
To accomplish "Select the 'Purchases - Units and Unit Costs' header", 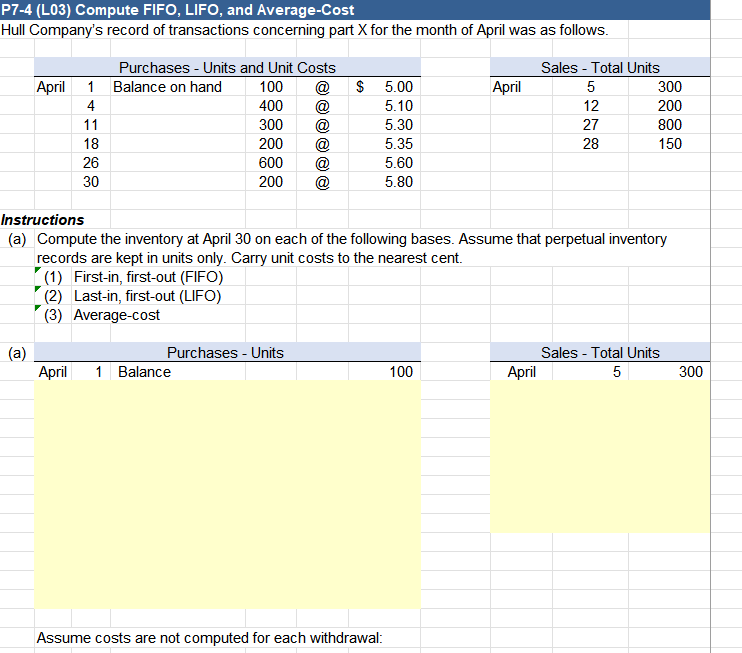I will click(x=227, y=67).
